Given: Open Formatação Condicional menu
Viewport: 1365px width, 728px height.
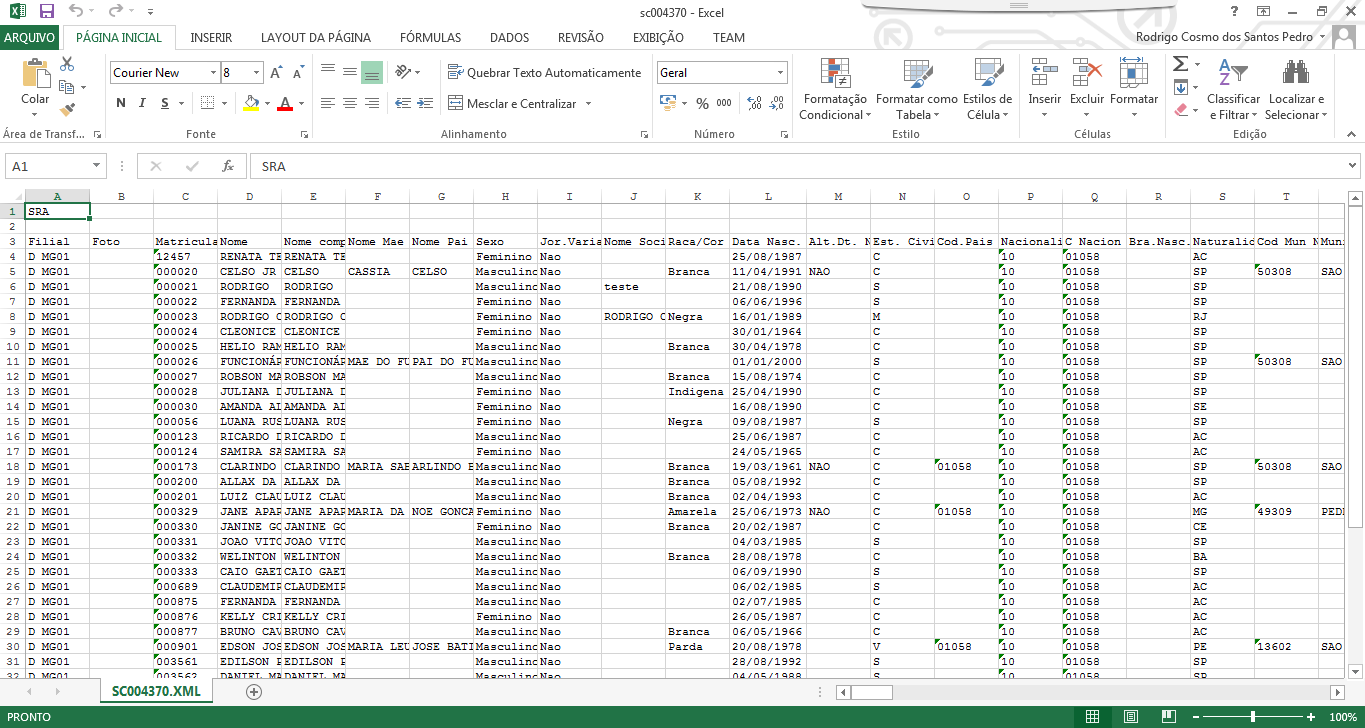Looking at the screenshot, I should point(835,88).
